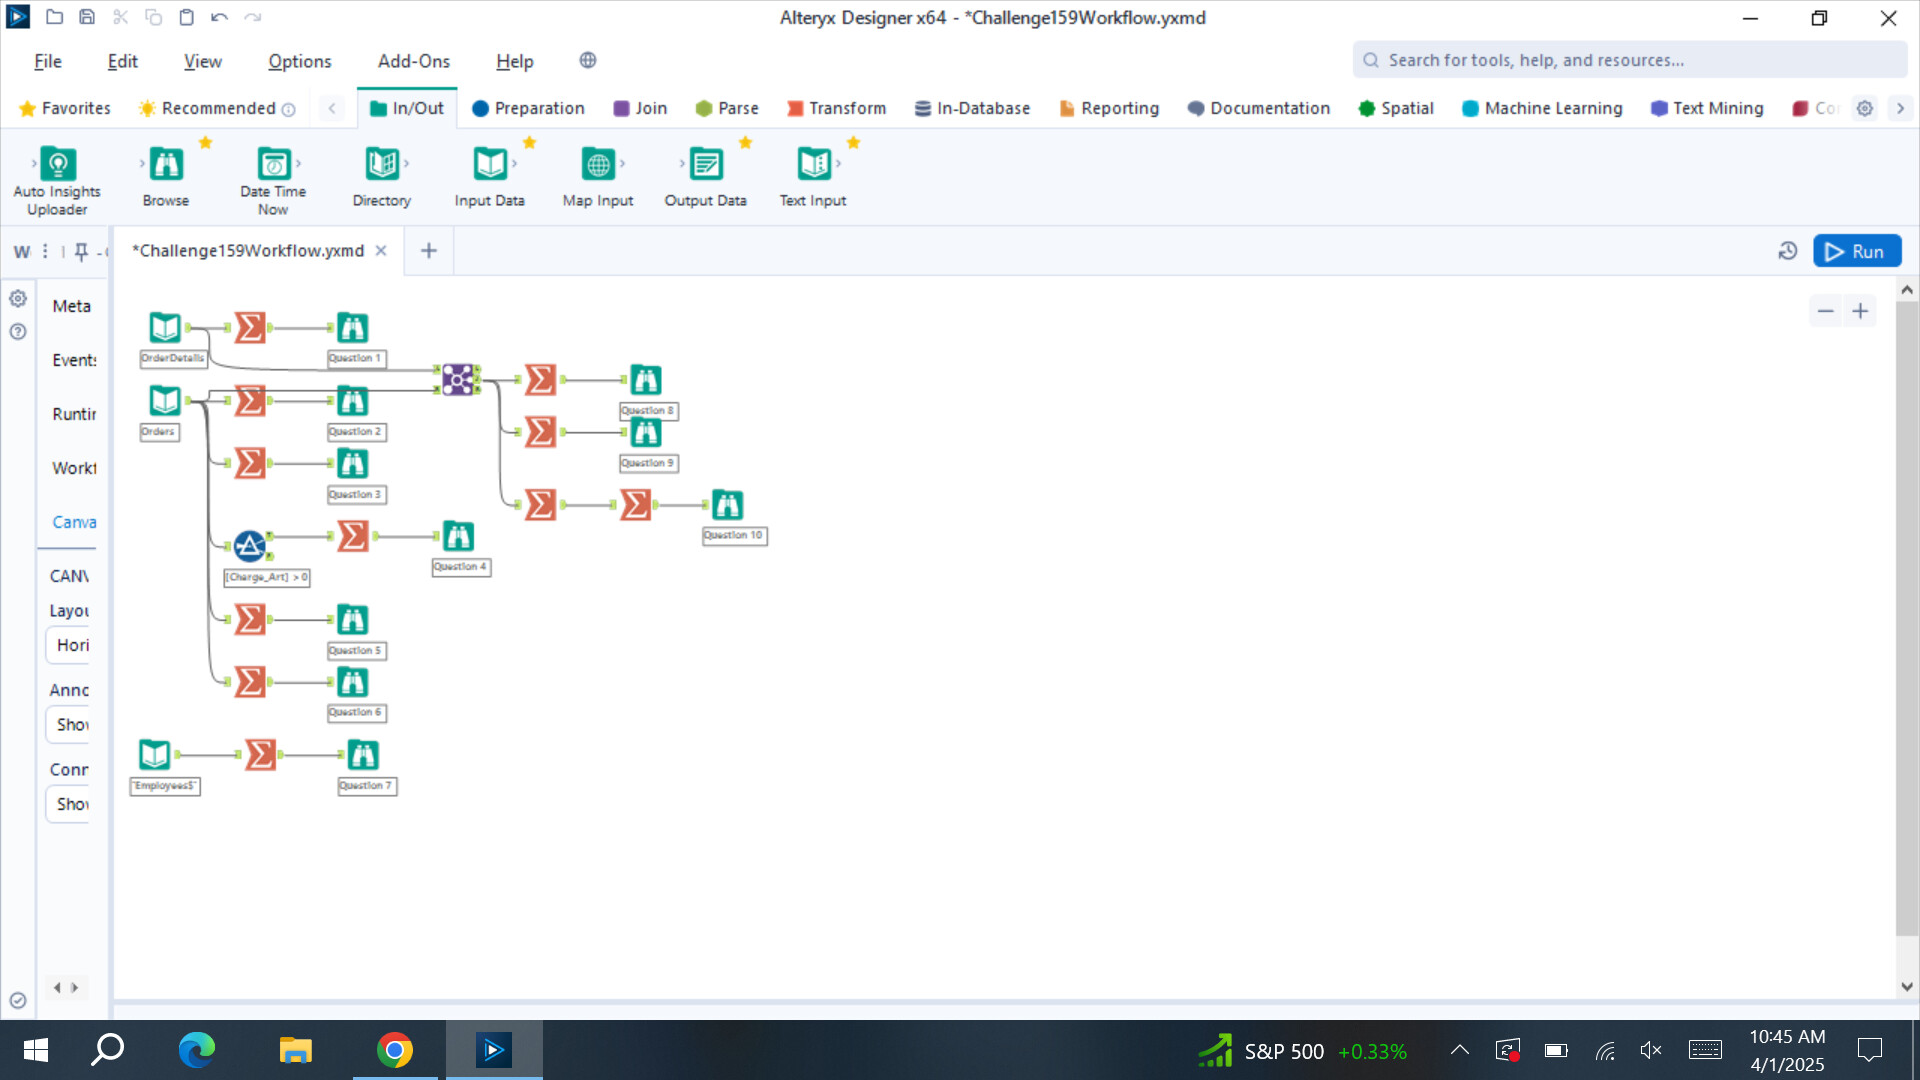Open the Layout direction dropdown
This screenshot has height=1080, width=1920.
(70, 645)
